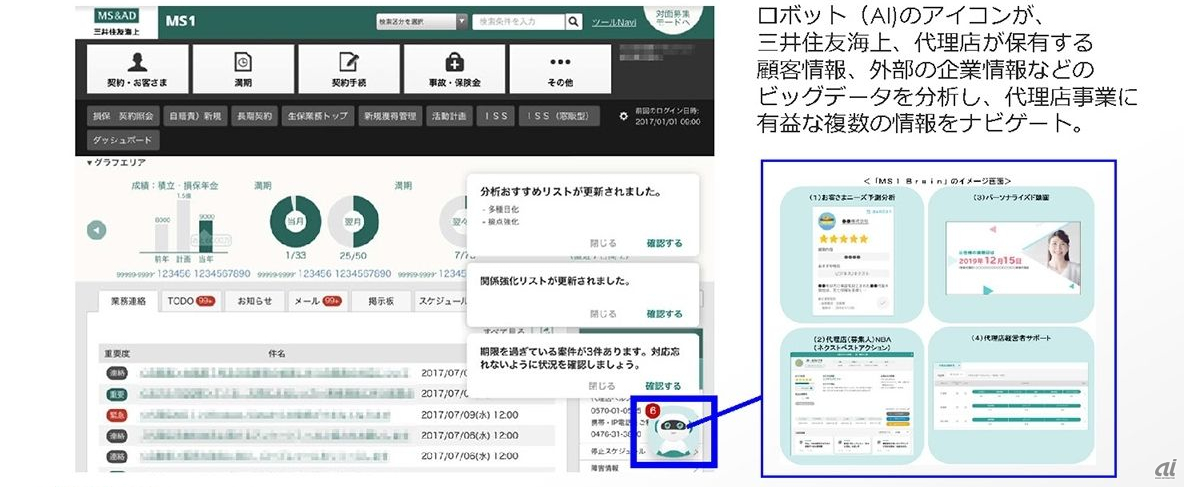Click the ダッシュボード shortcut button

pos(123,140)
